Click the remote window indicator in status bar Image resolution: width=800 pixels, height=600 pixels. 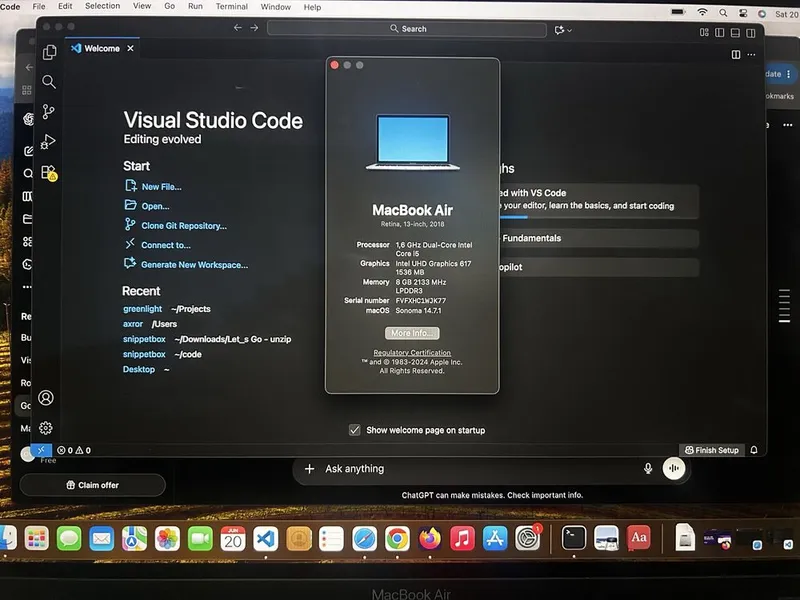(41, 449)
